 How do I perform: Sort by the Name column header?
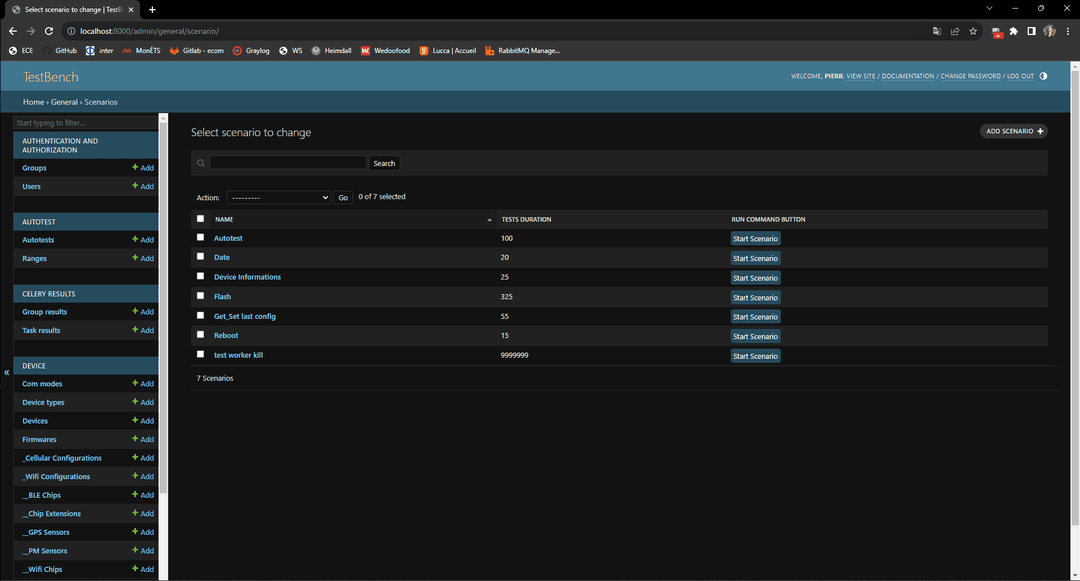pos(224,219)
